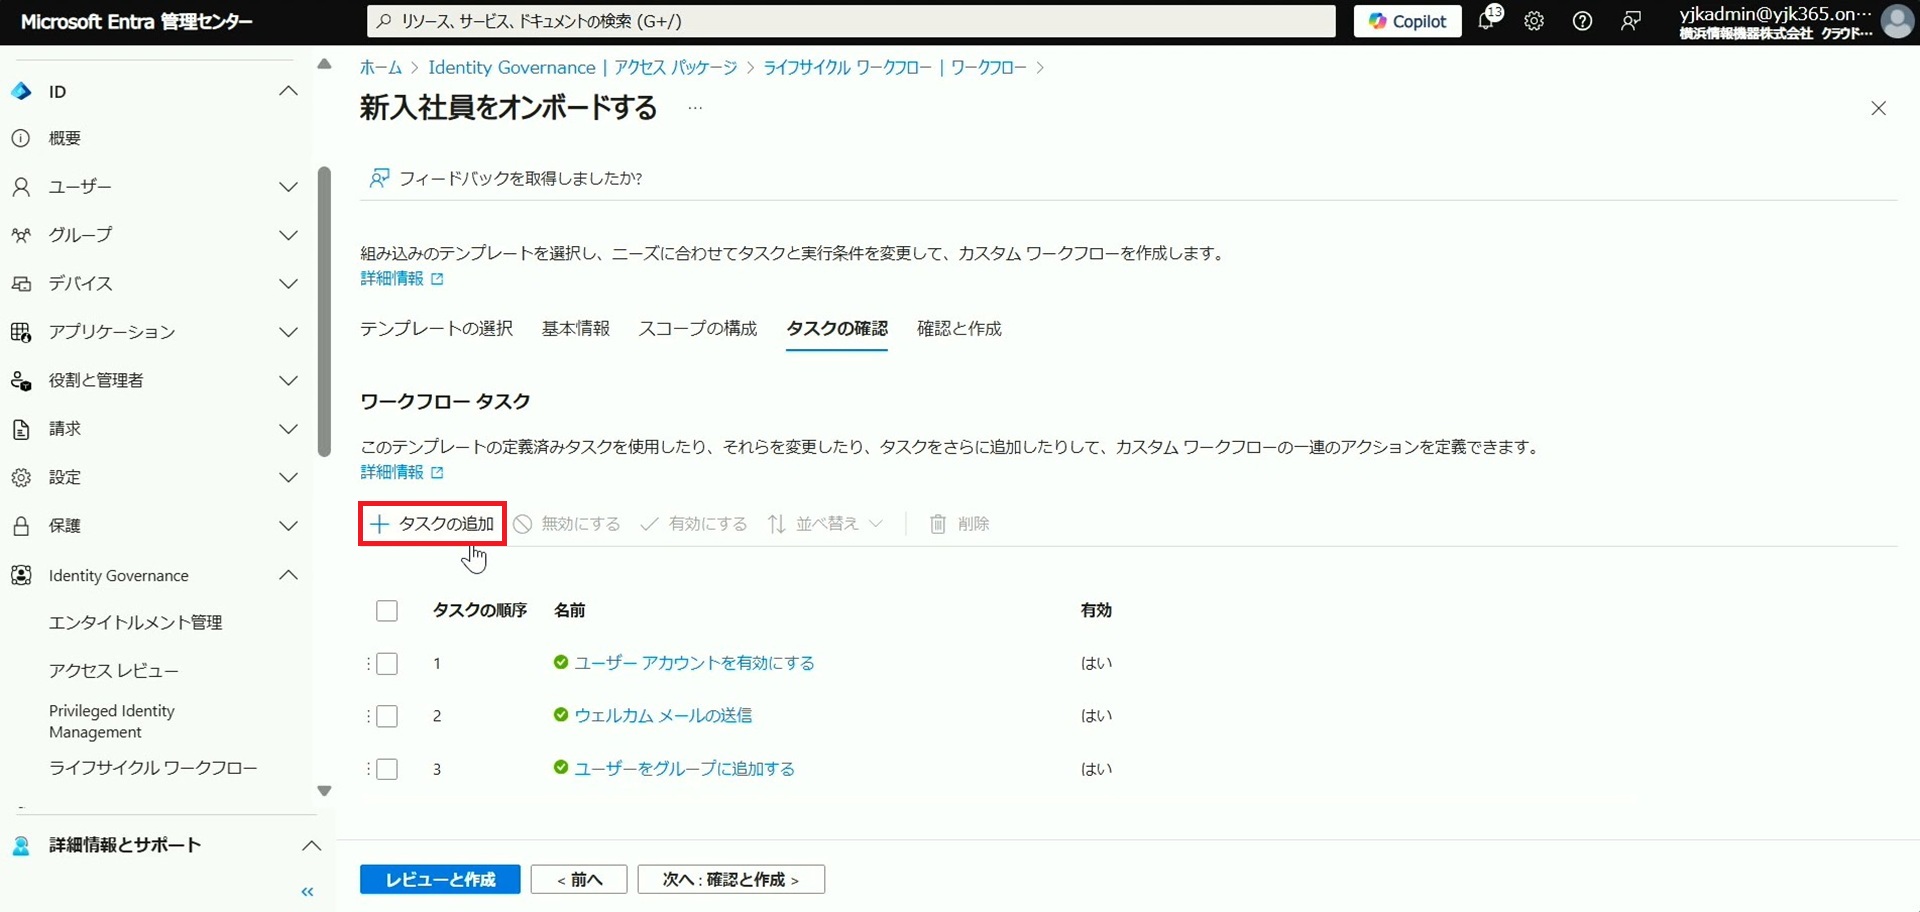Click the feedback icon beside フィードバックを取得しましたか
Image resolution: width=1920 pixels, height=912 pixels.
379,178
